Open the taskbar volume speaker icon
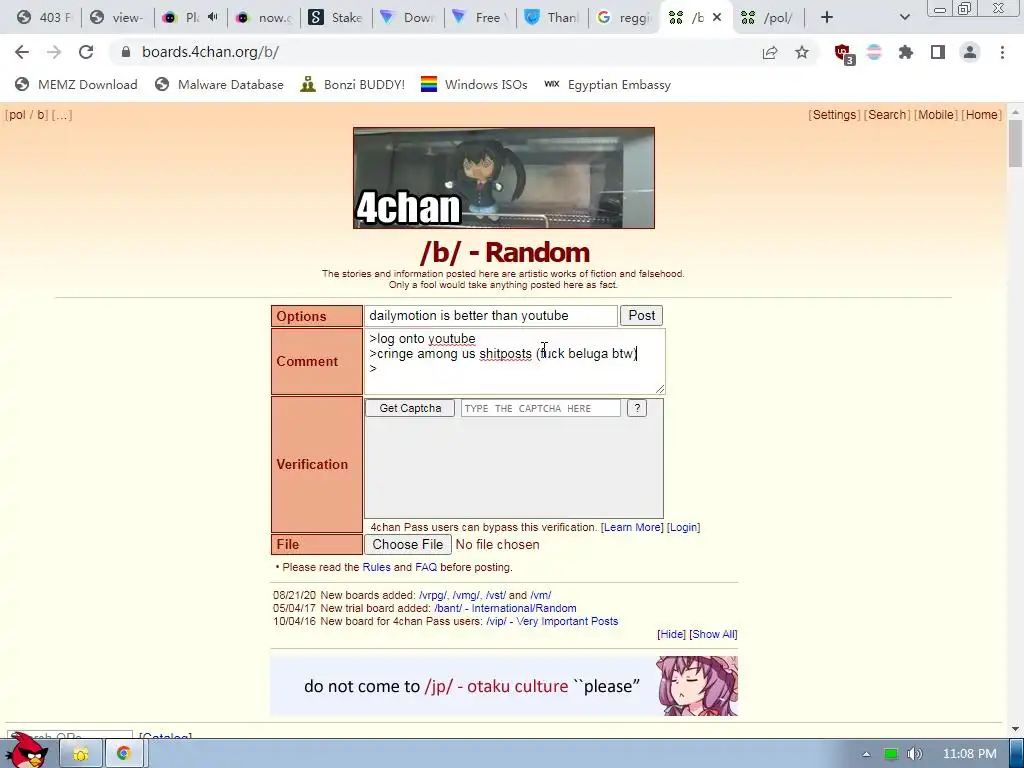1024x768 pixels. (914, 754)
